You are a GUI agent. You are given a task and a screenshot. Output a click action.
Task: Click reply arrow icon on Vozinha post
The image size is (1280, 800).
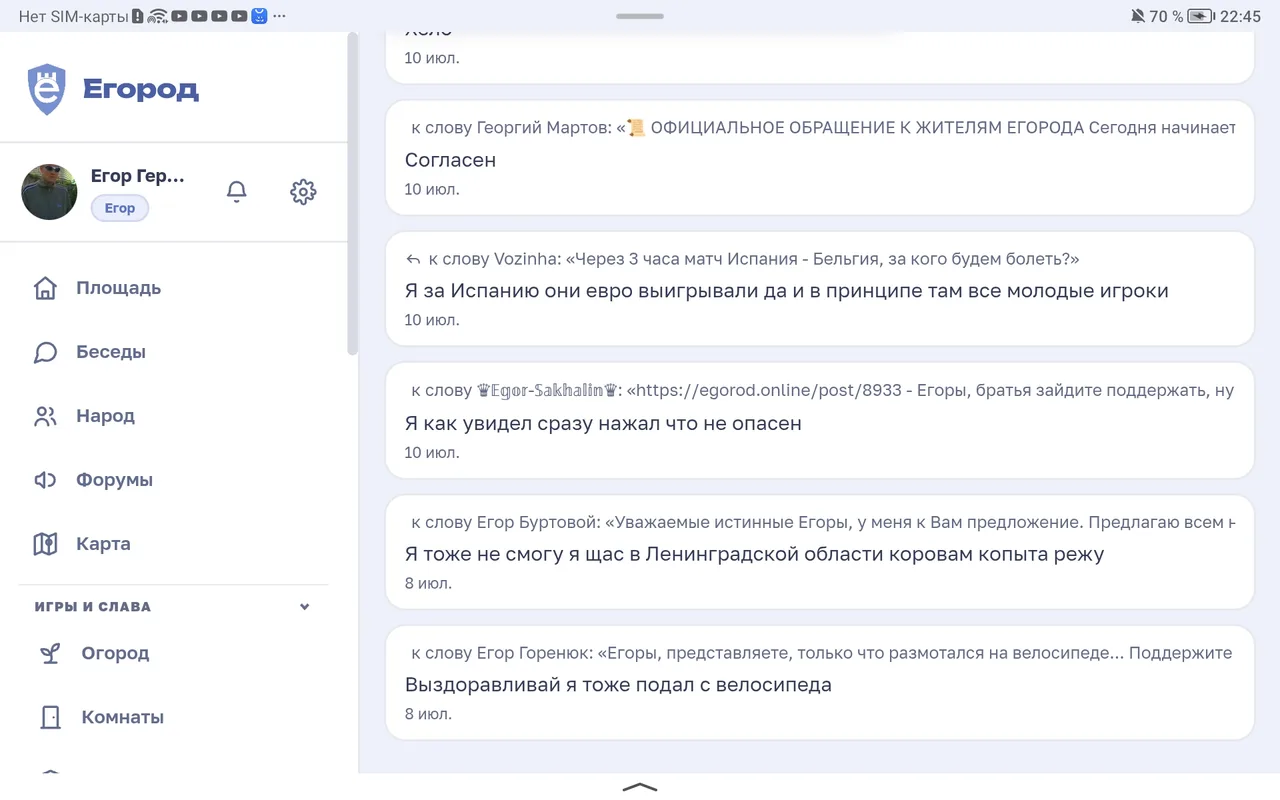[413, 259]
